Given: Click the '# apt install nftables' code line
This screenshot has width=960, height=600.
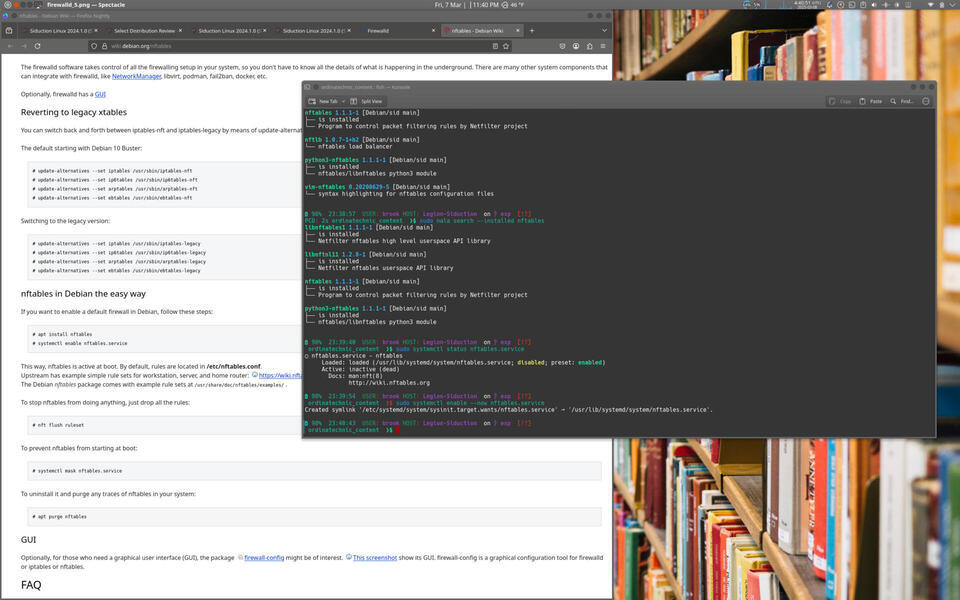Looking at the screenshot, I should coord(62,334).
